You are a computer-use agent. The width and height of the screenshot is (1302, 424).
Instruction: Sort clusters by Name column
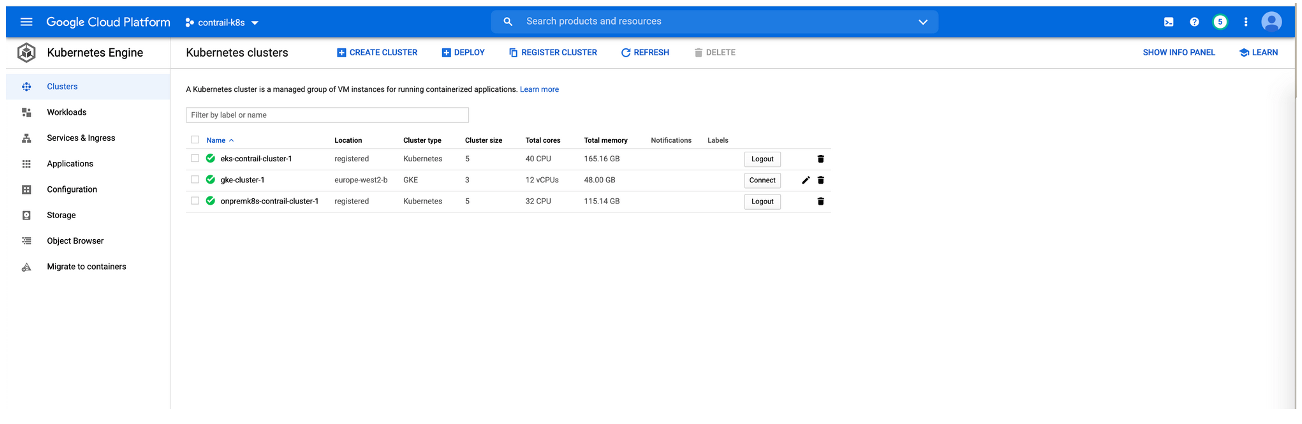pos(216,140)
